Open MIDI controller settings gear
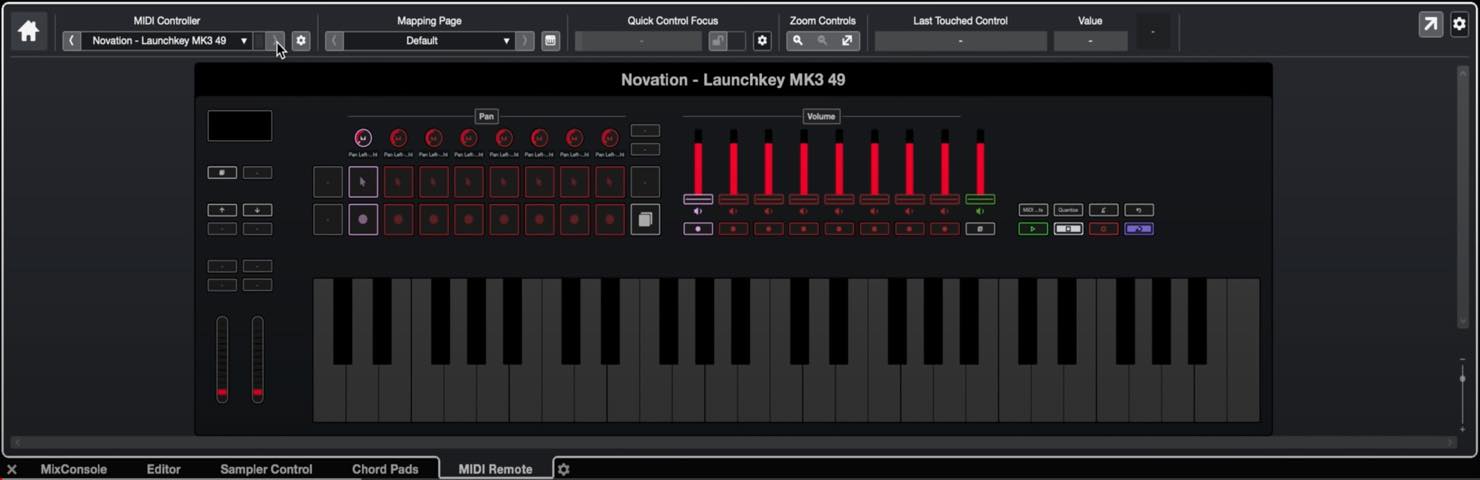 click(x=300, y=41)
